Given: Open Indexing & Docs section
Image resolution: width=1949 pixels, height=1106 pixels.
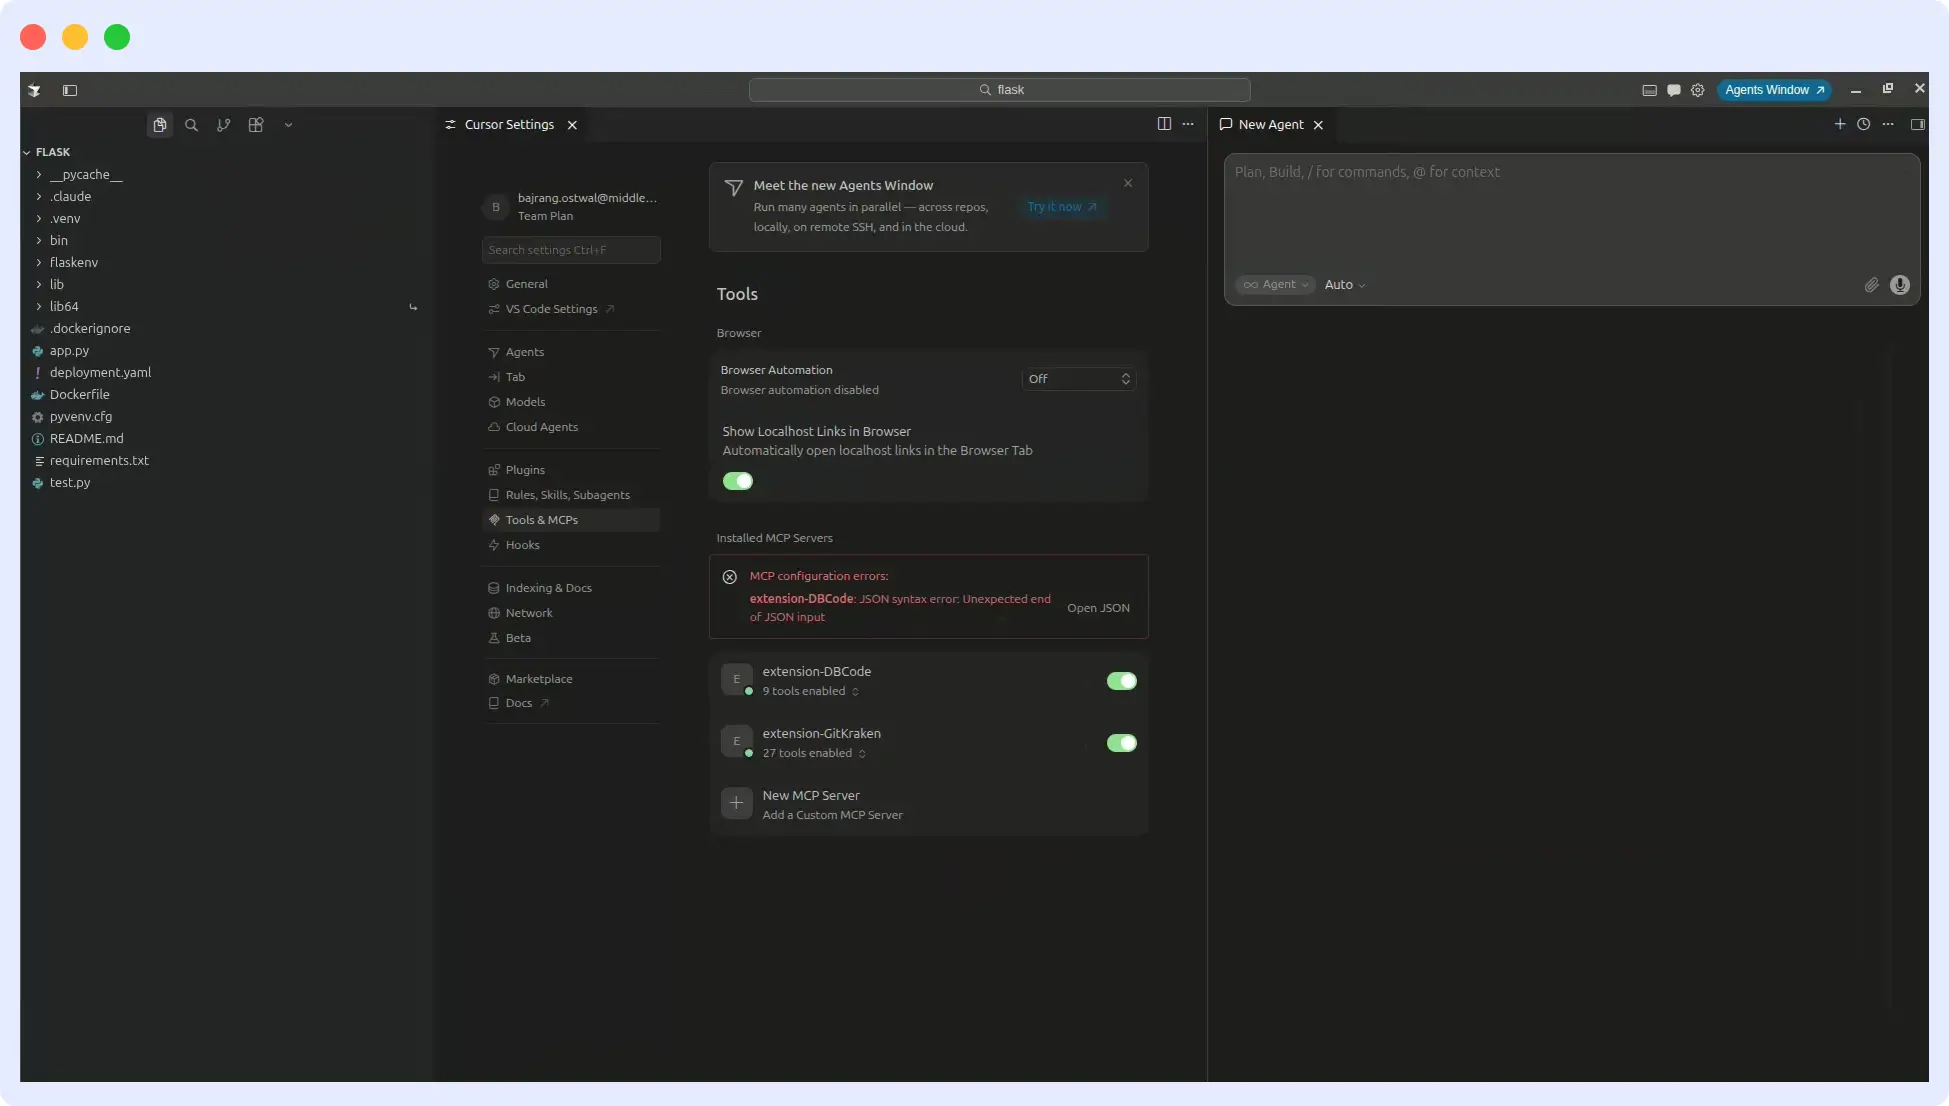Looking at the screenshot, I should (x=571, y=588).
